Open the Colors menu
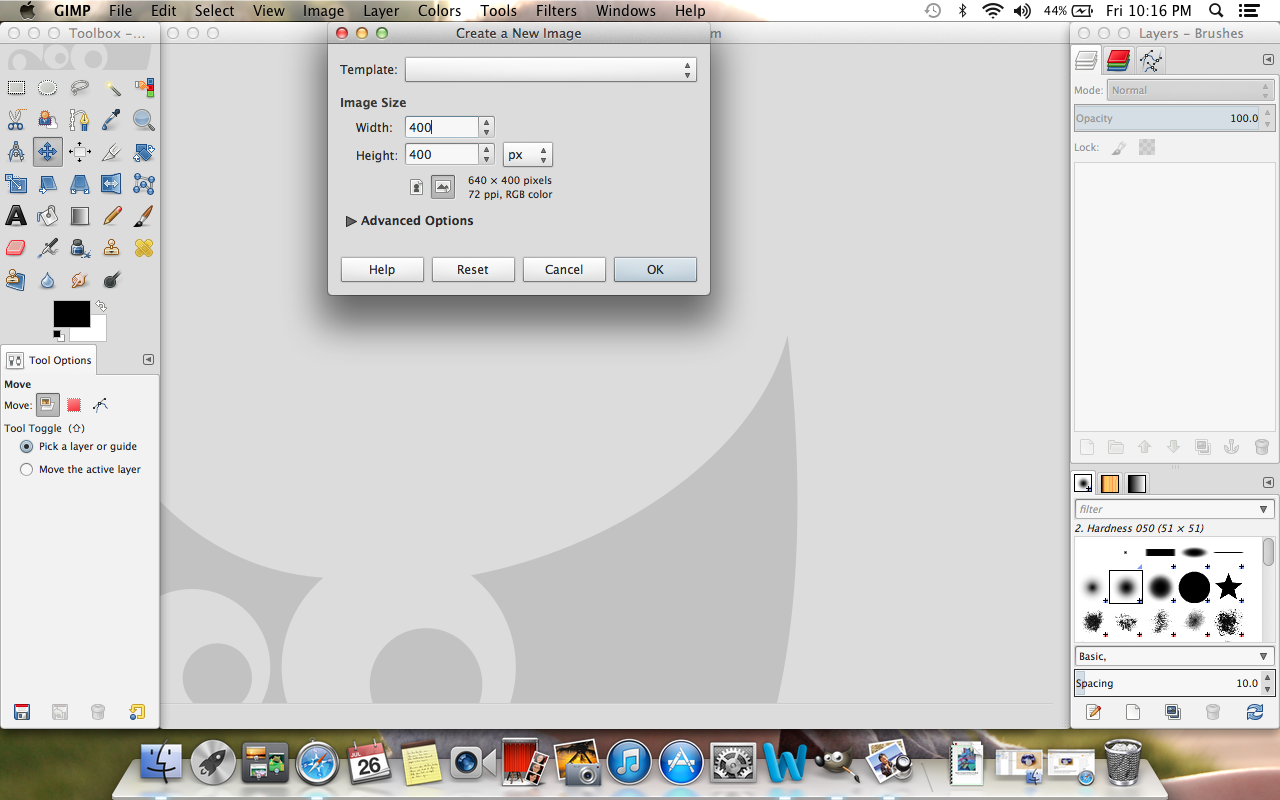This screenshot has height=800, width=1280. pyautogui.click(x=440, y=11)
